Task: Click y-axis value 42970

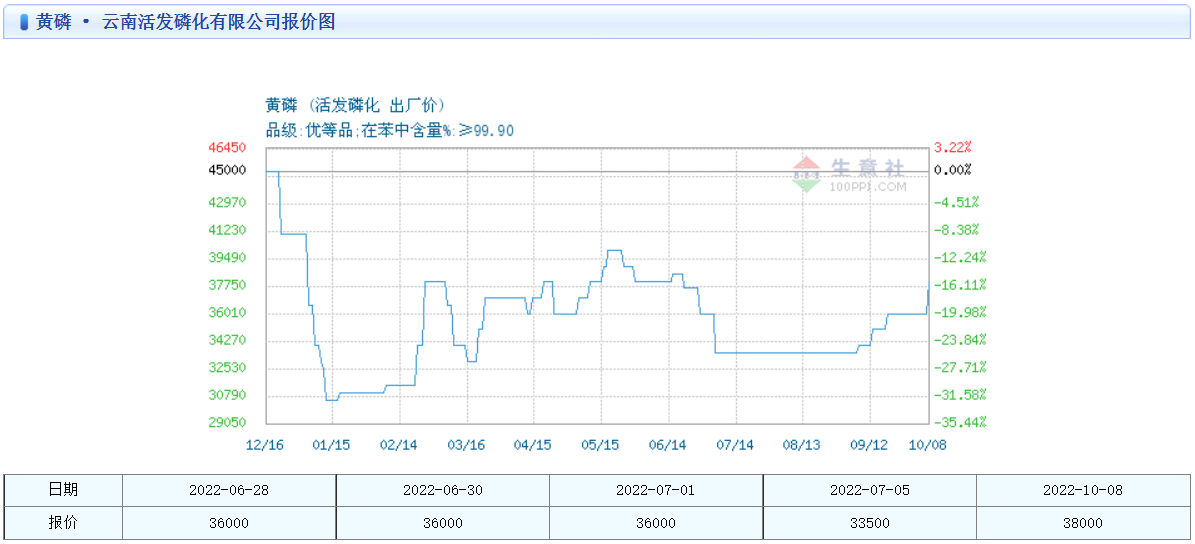Action: 228,203
